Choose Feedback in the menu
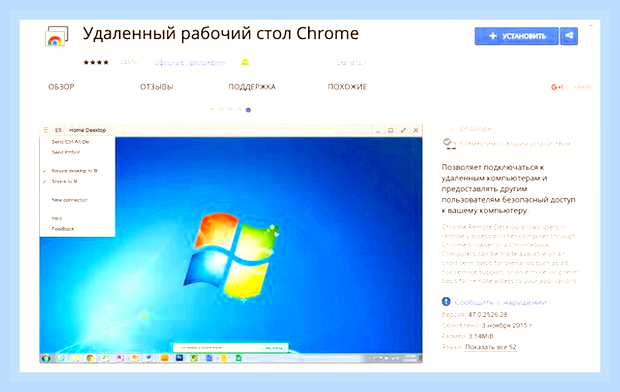620x392 pixels. click(x=63, y=229)
